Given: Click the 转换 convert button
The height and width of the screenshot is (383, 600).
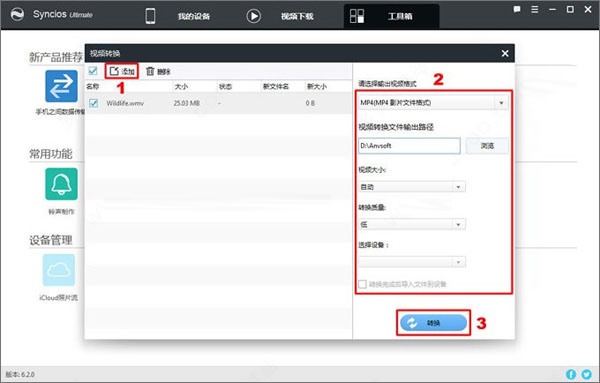Looking at the screenshot, I should click(x=433, y=323).
